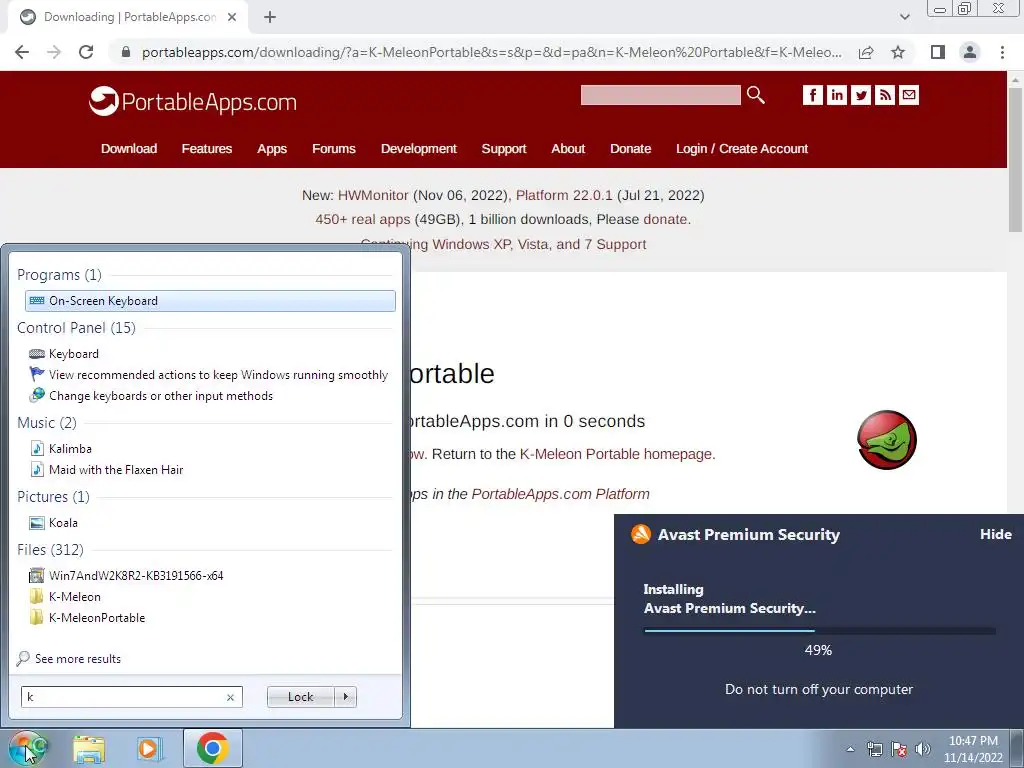Click the Chrome taskbar icon
1024x768 pixels.
point(212,748)
